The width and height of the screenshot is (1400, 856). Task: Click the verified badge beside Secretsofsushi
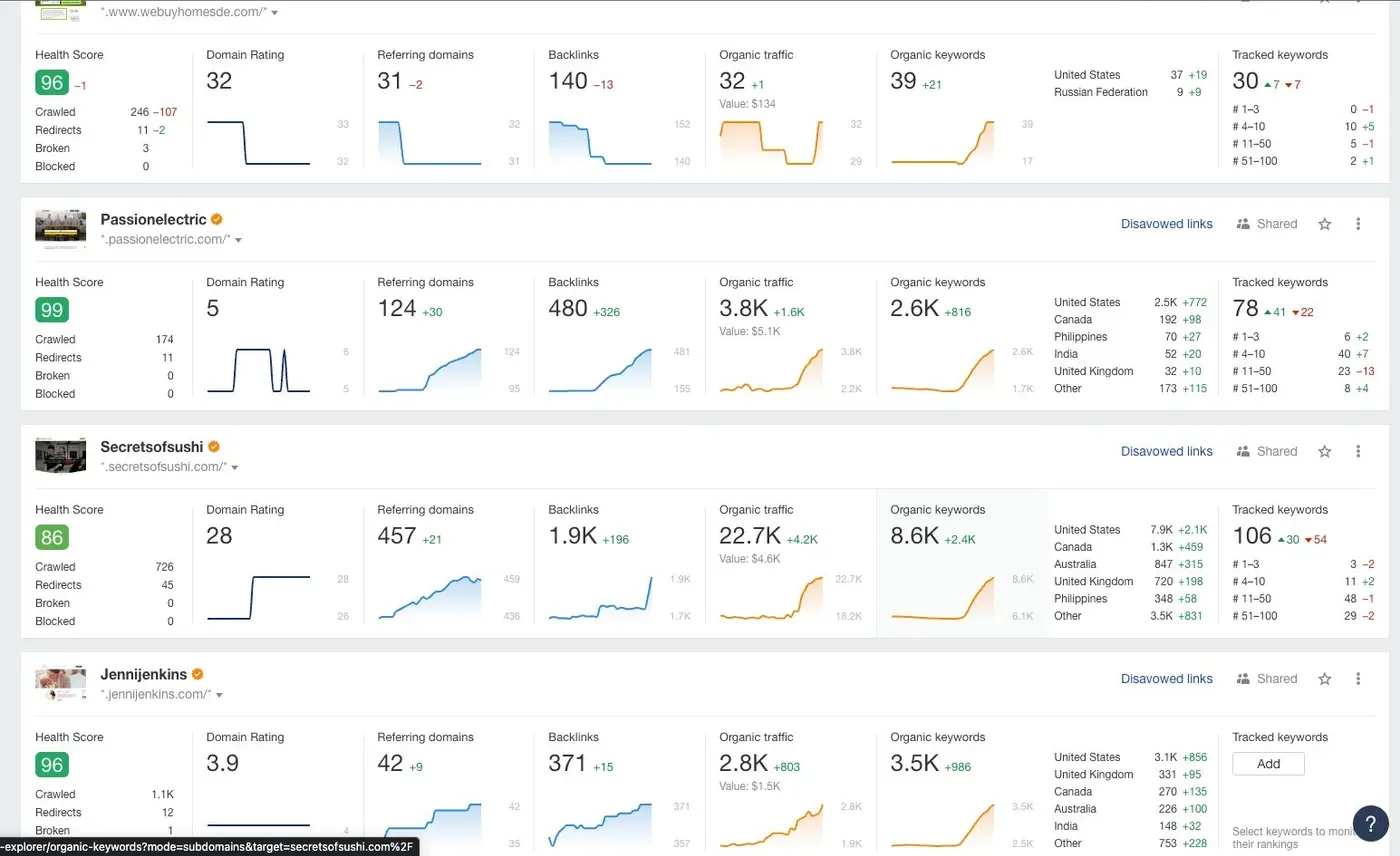(214, 447)
